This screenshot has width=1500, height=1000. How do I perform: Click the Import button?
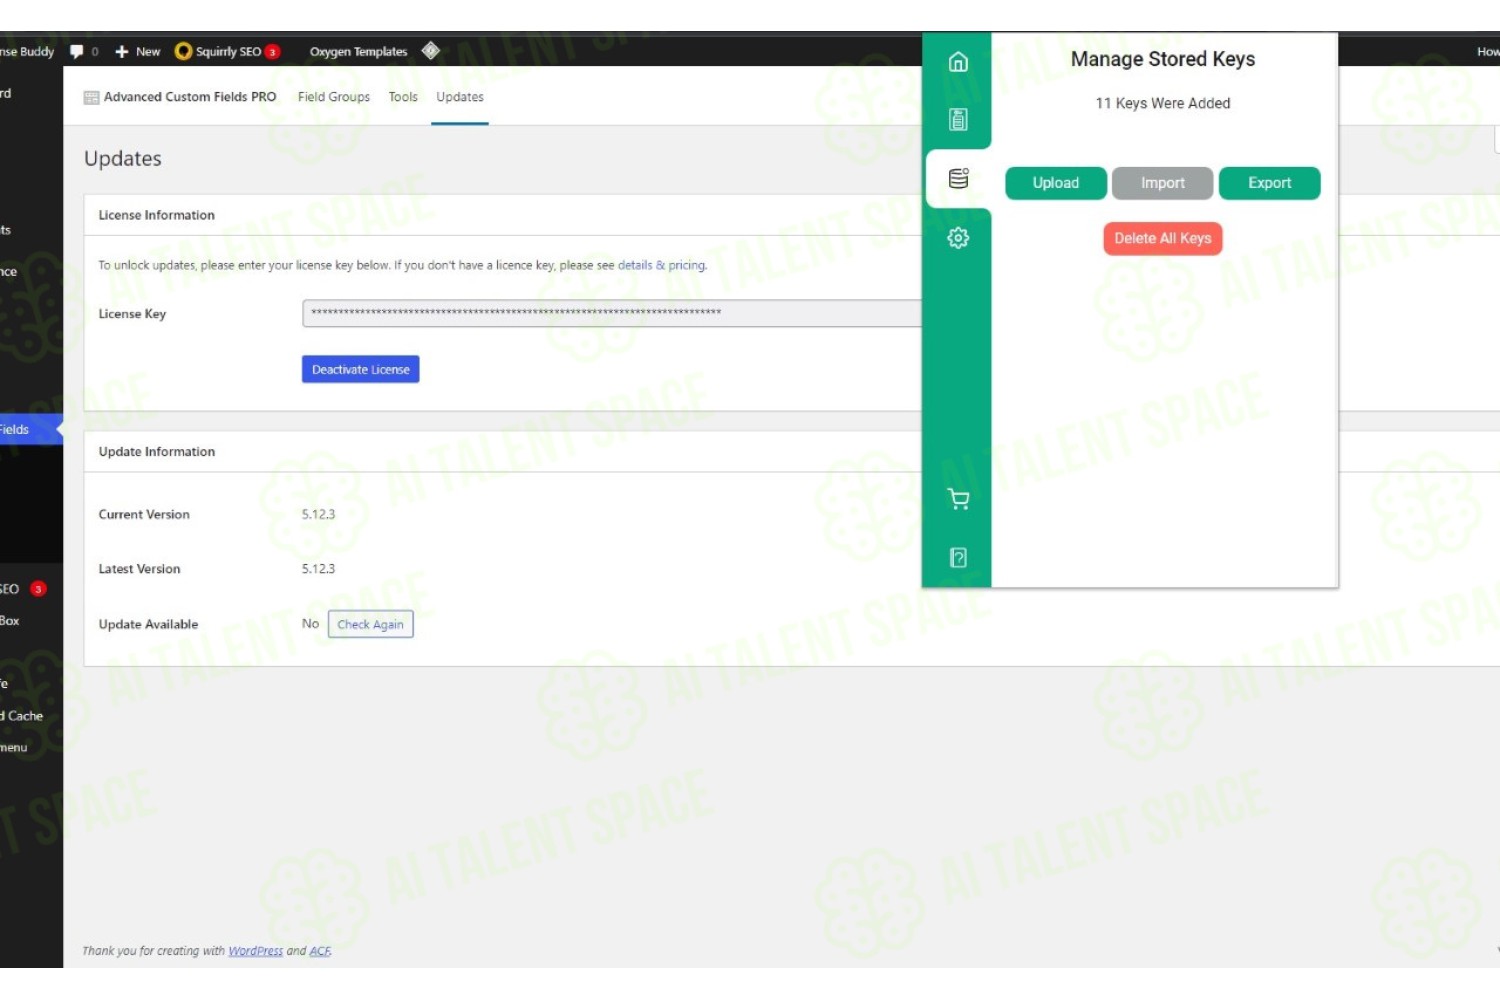coord(1163,183)
